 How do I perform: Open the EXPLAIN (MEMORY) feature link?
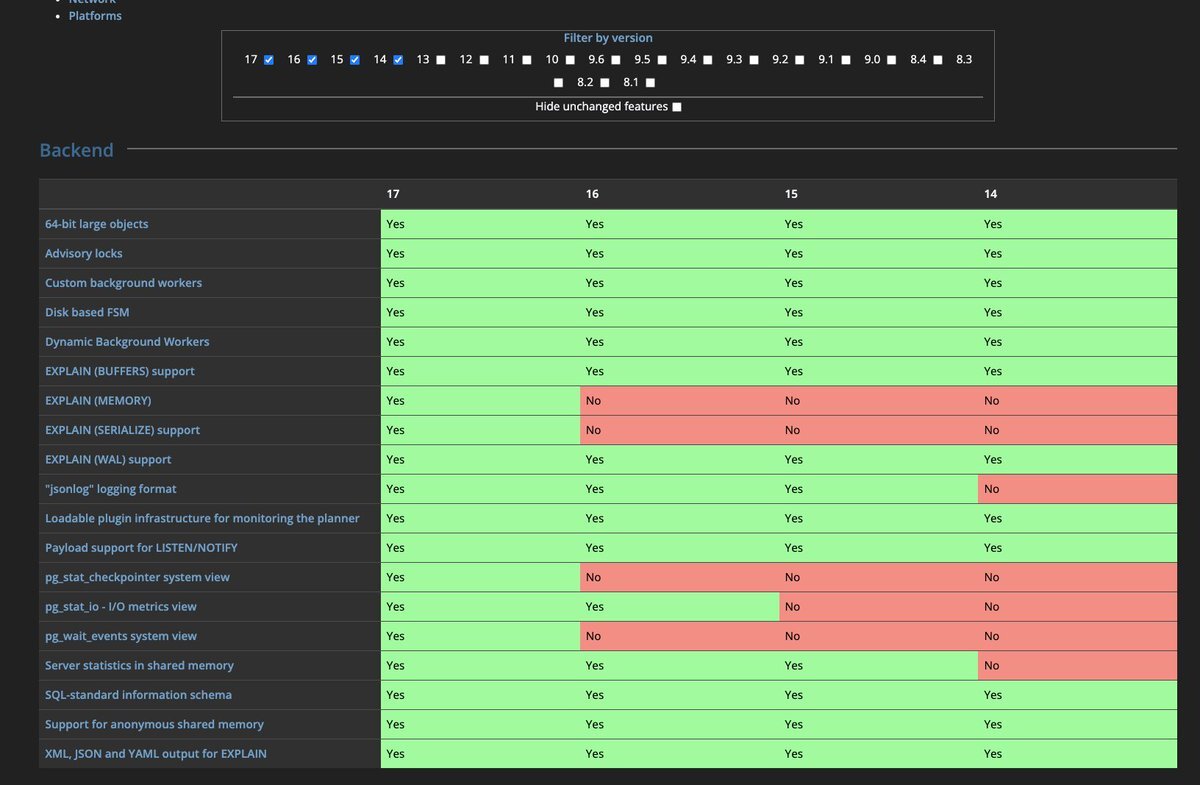pyautogui.click(x=98, y=401)
